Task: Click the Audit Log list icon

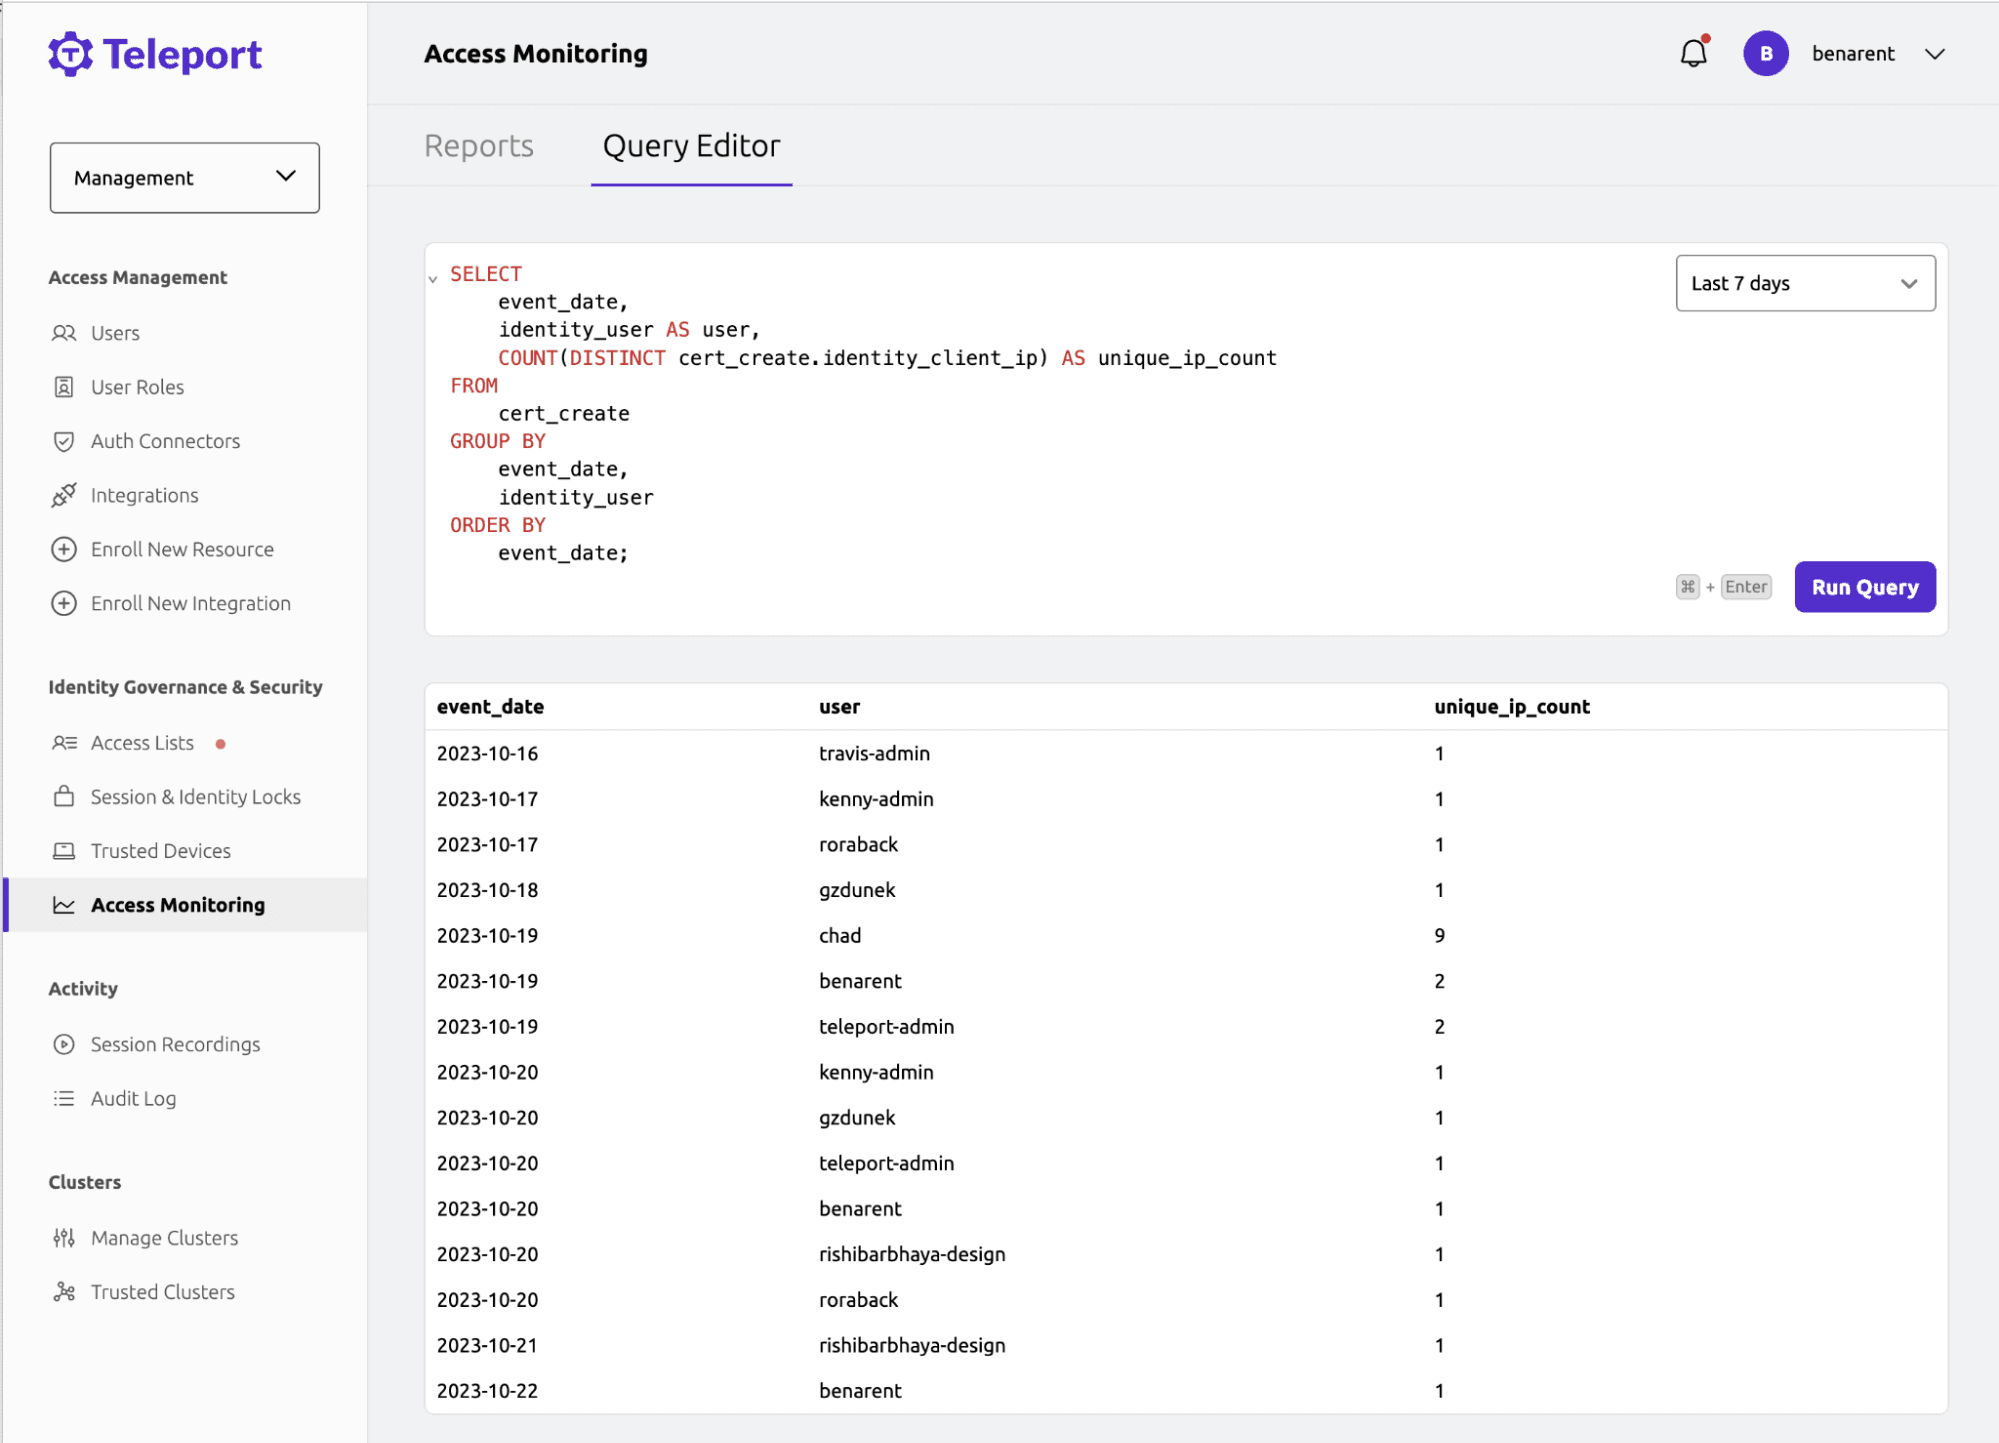Action: pos(64,1098)
